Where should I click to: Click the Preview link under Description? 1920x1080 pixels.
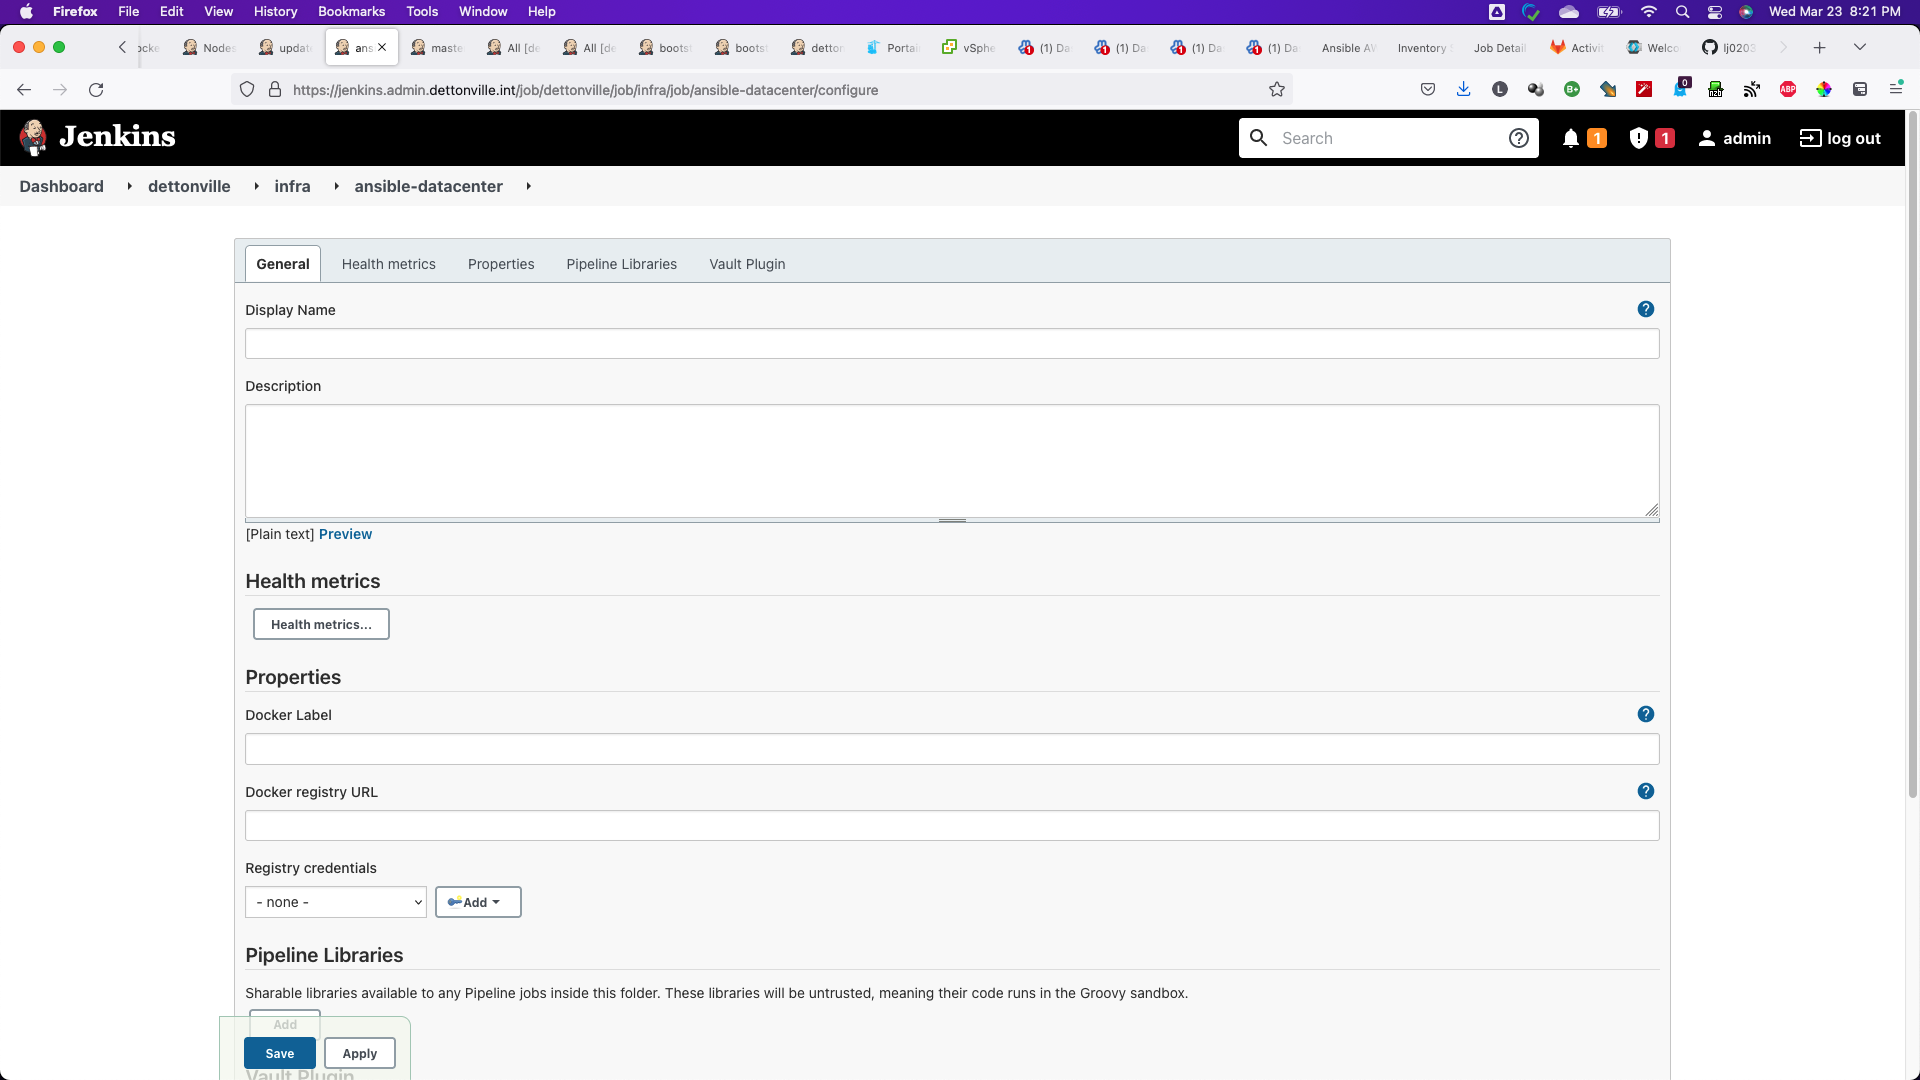coord(345,535)
